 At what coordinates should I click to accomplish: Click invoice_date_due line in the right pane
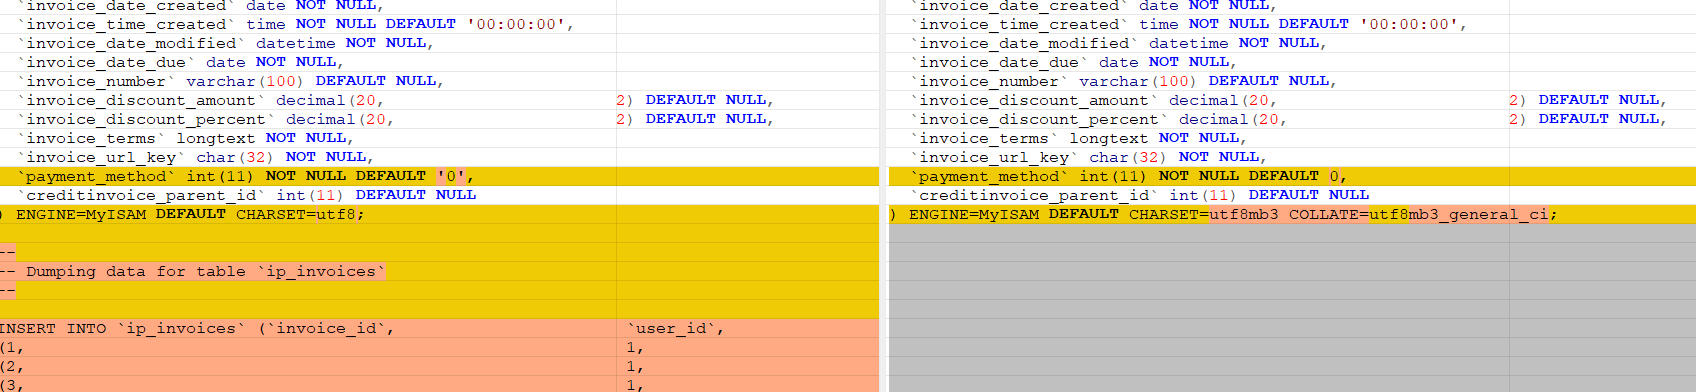tap(1292, 62)
